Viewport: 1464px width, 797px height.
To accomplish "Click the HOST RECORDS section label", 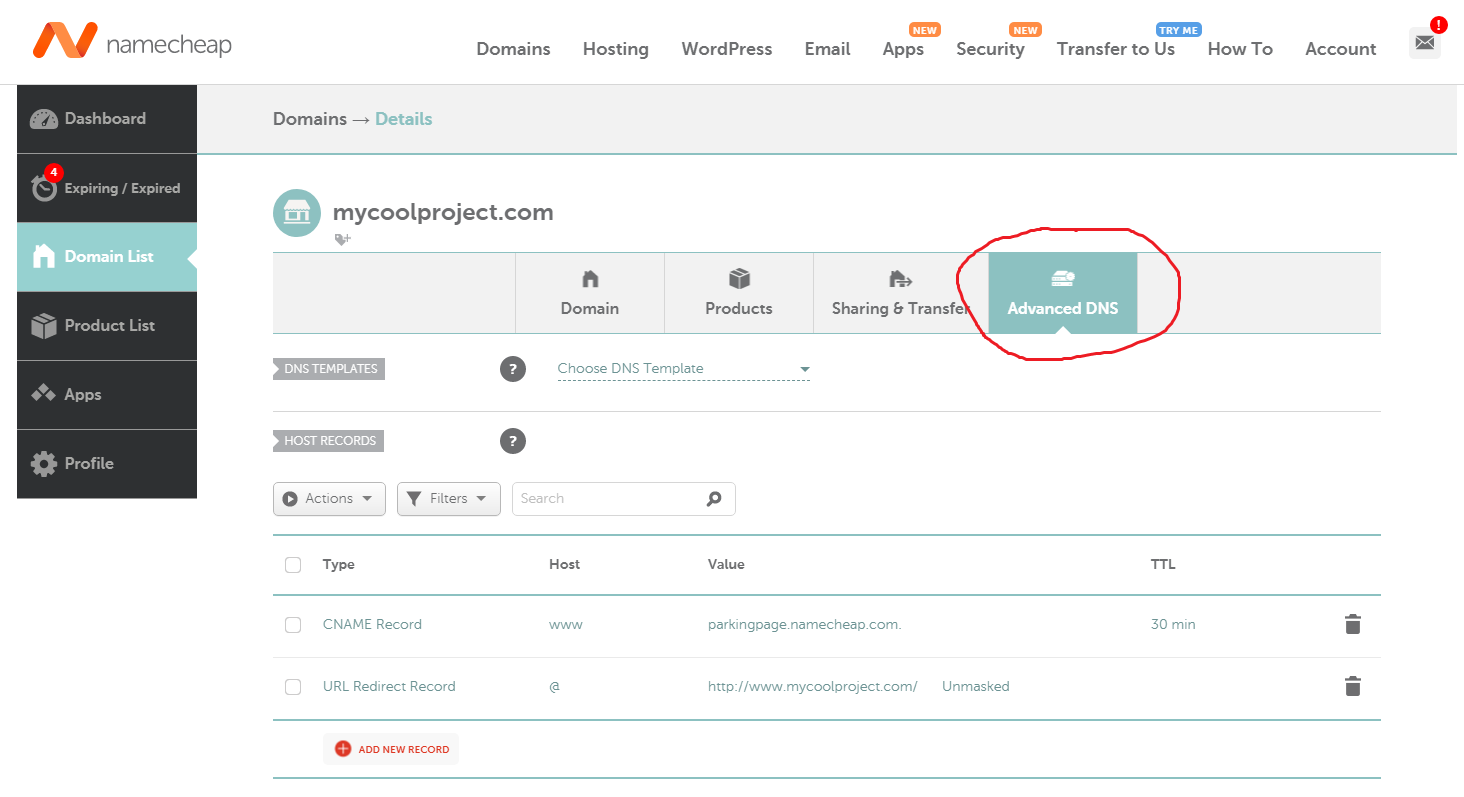I will coord(329,441).
